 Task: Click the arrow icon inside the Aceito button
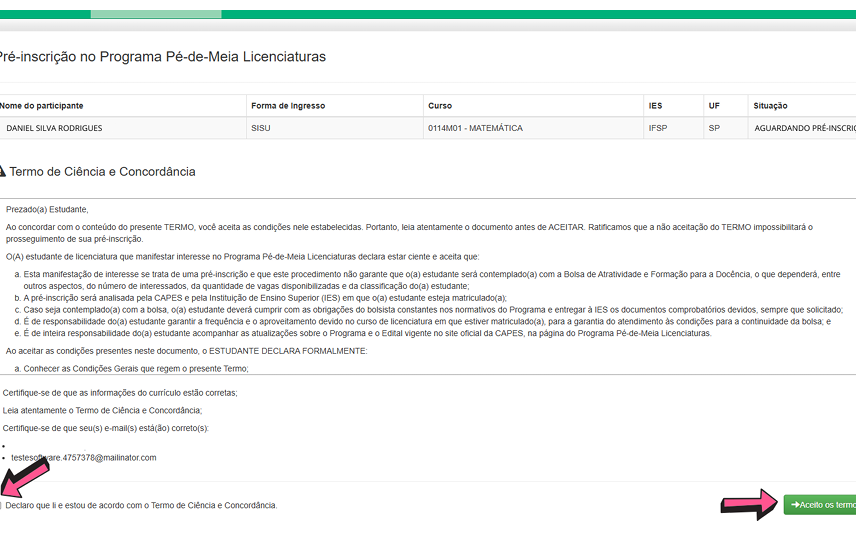point(795,505)
